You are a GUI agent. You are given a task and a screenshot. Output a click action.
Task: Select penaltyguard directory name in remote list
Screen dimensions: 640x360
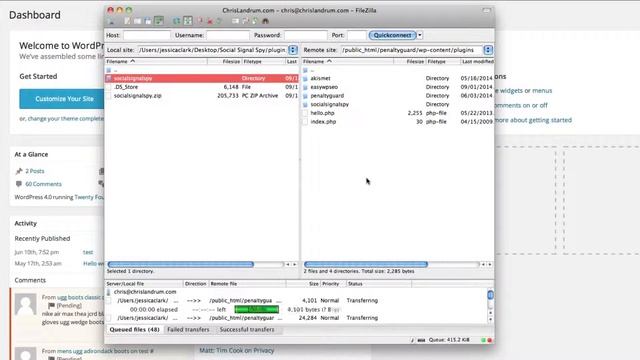pyautogui.click(x=327, y=96)
